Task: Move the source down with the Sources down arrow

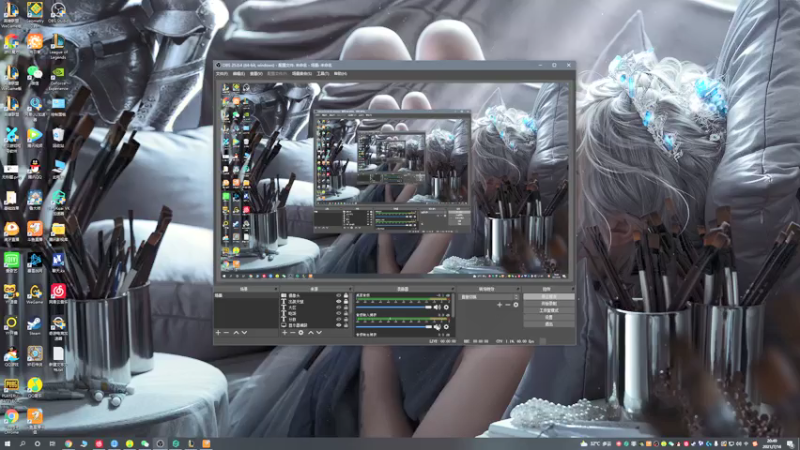Action: tap(319, 333)
